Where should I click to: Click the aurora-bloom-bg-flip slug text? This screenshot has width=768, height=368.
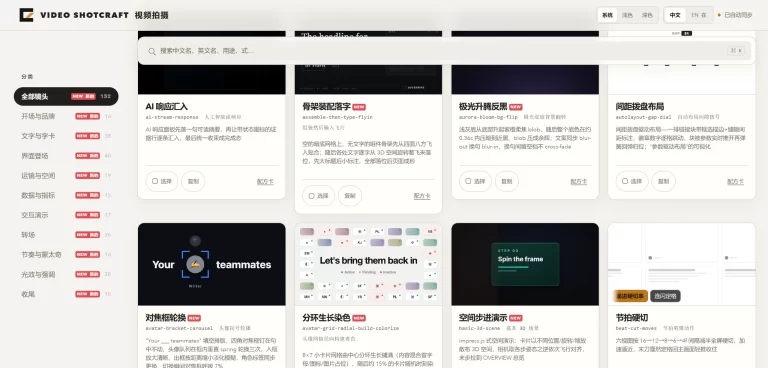pyautogui.click(x=488, y=117)
